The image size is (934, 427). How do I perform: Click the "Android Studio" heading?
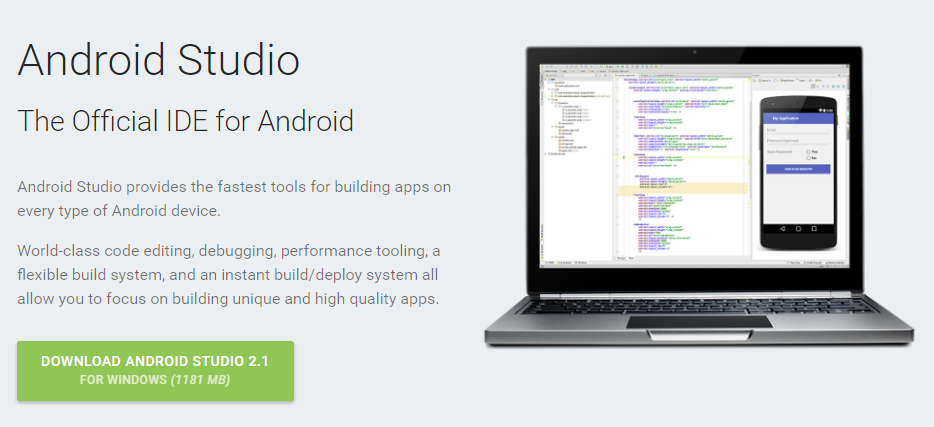[158, 60]
